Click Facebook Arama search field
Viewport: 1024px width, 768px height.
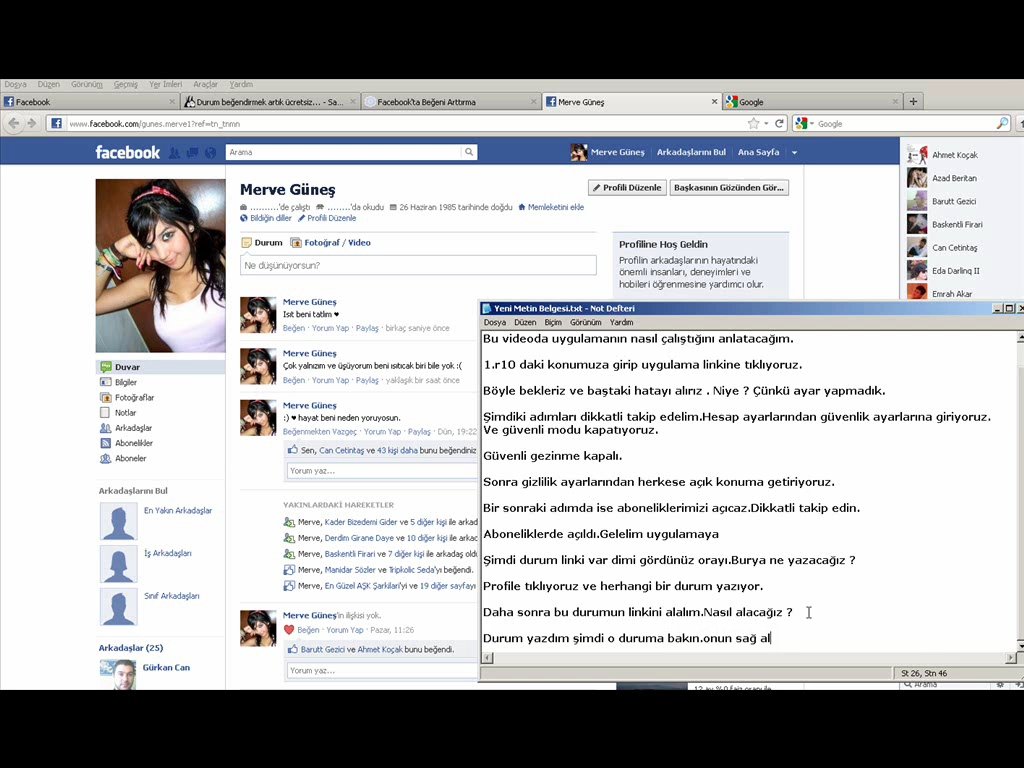344,152
